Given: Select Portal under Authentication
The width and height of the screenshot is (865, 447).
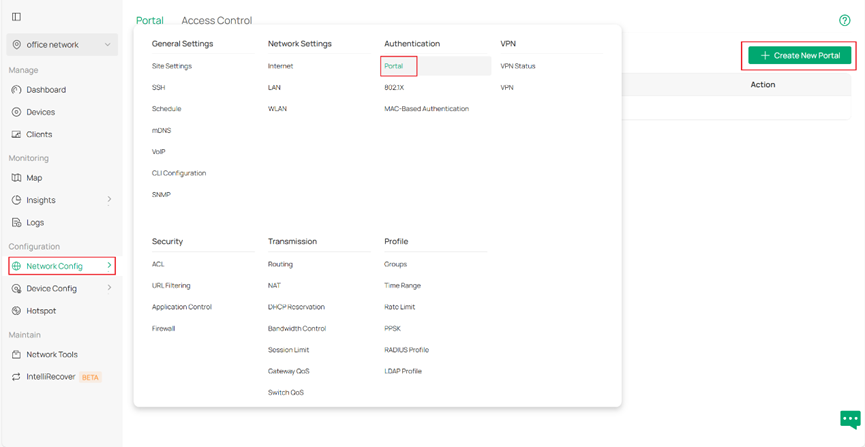Looking at the screenshot, I should (x=394, y=66).
